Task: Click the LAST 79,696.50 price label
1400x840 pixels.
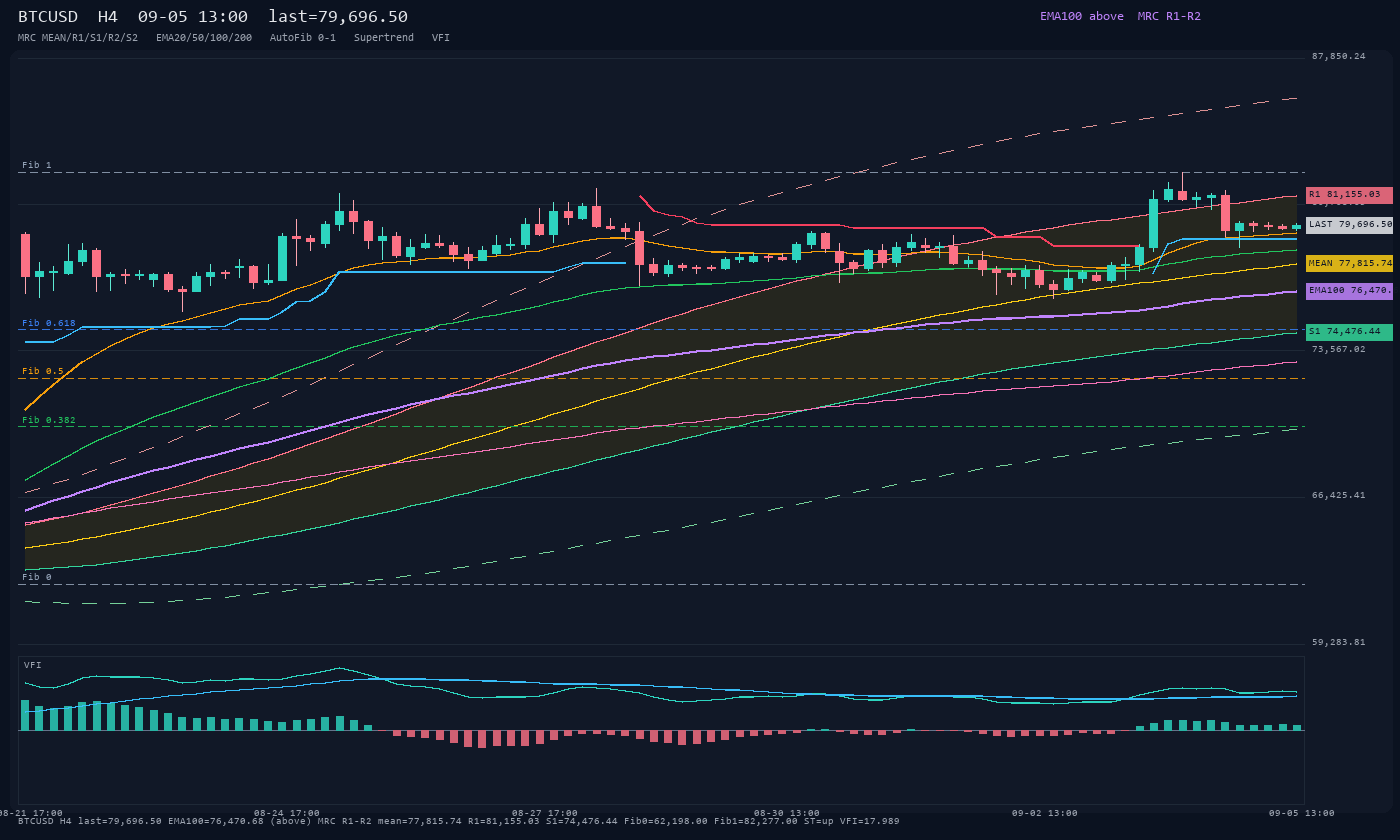Action: [x=1349, y=225]
